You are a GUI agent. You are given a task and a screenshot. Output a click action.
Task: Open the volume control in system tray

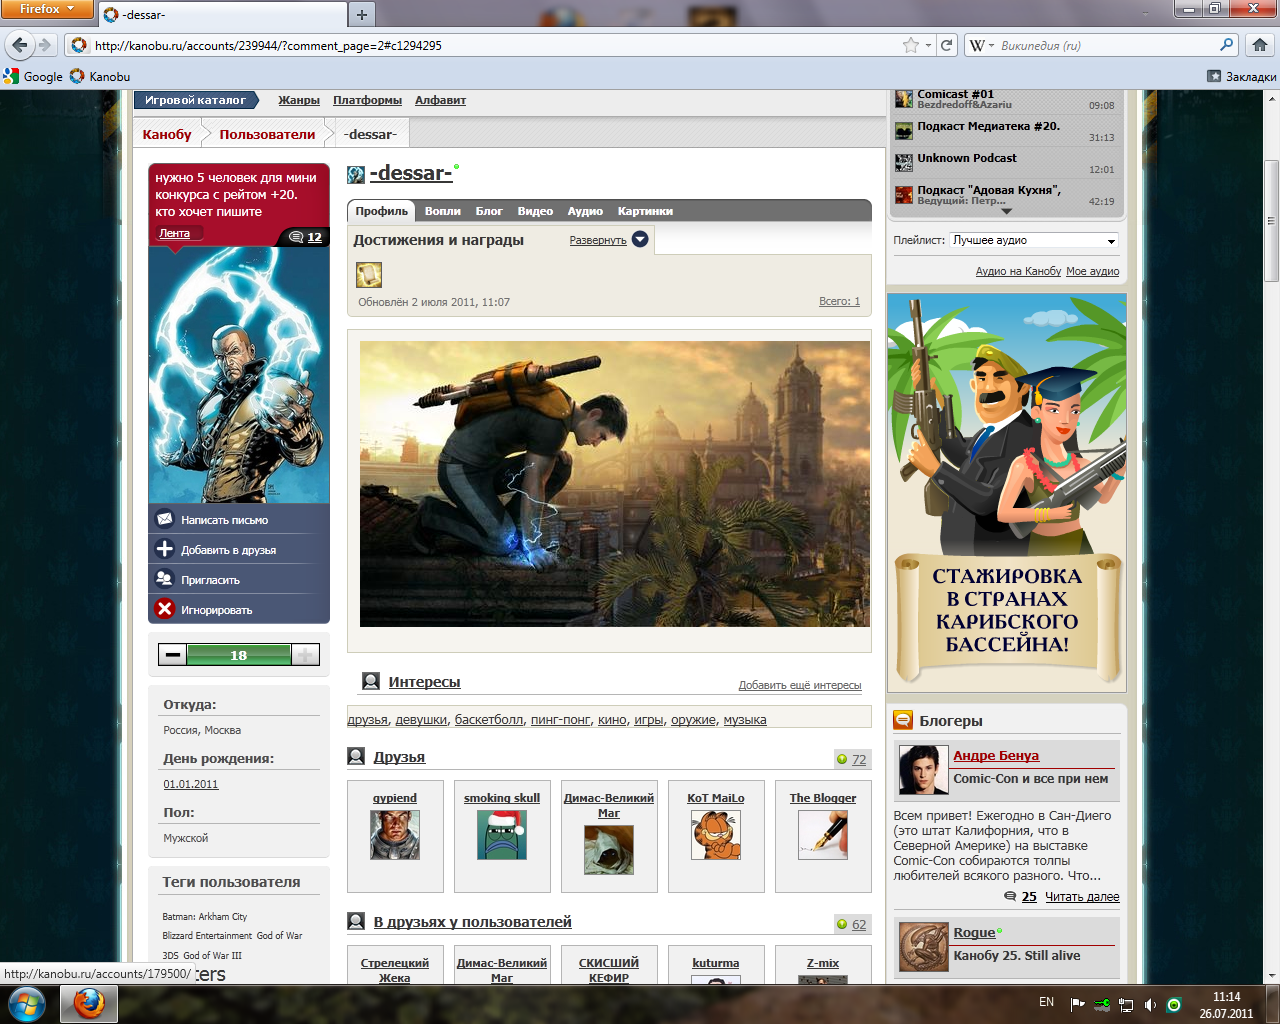(x=1150, y=1004)
